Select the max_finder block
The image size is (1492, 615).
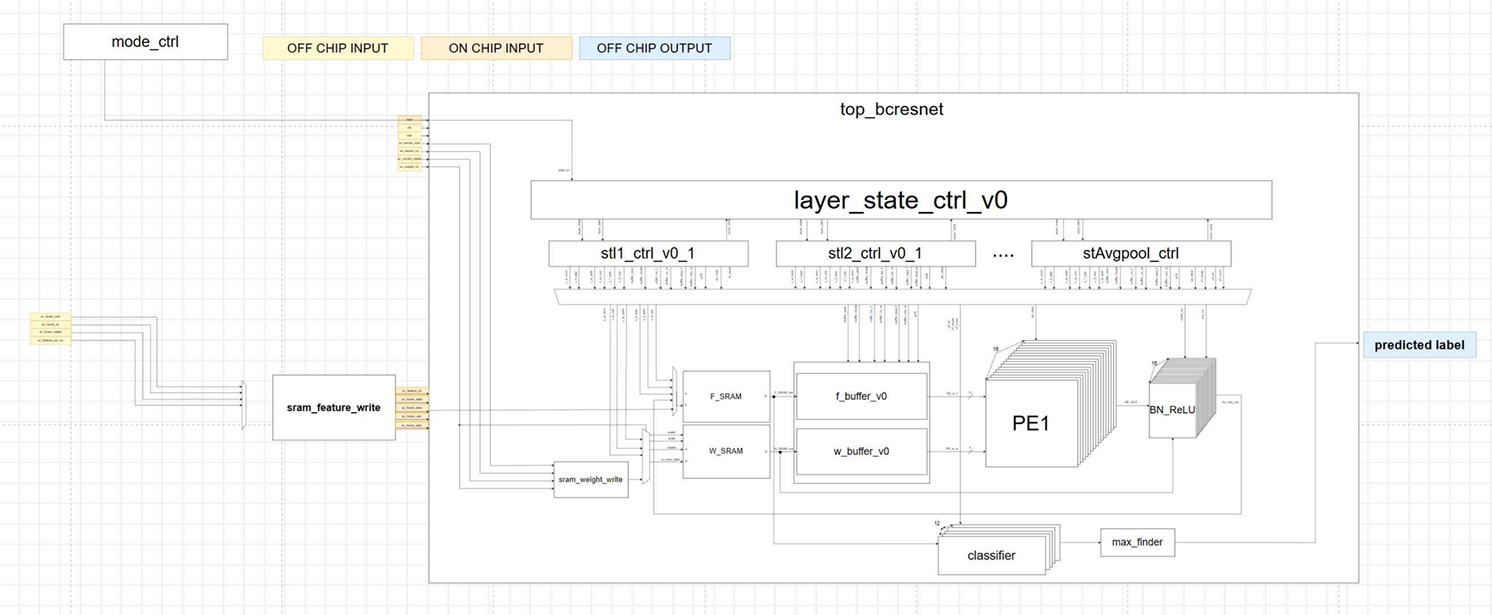pyautogui.click(x=1137, y=544)
